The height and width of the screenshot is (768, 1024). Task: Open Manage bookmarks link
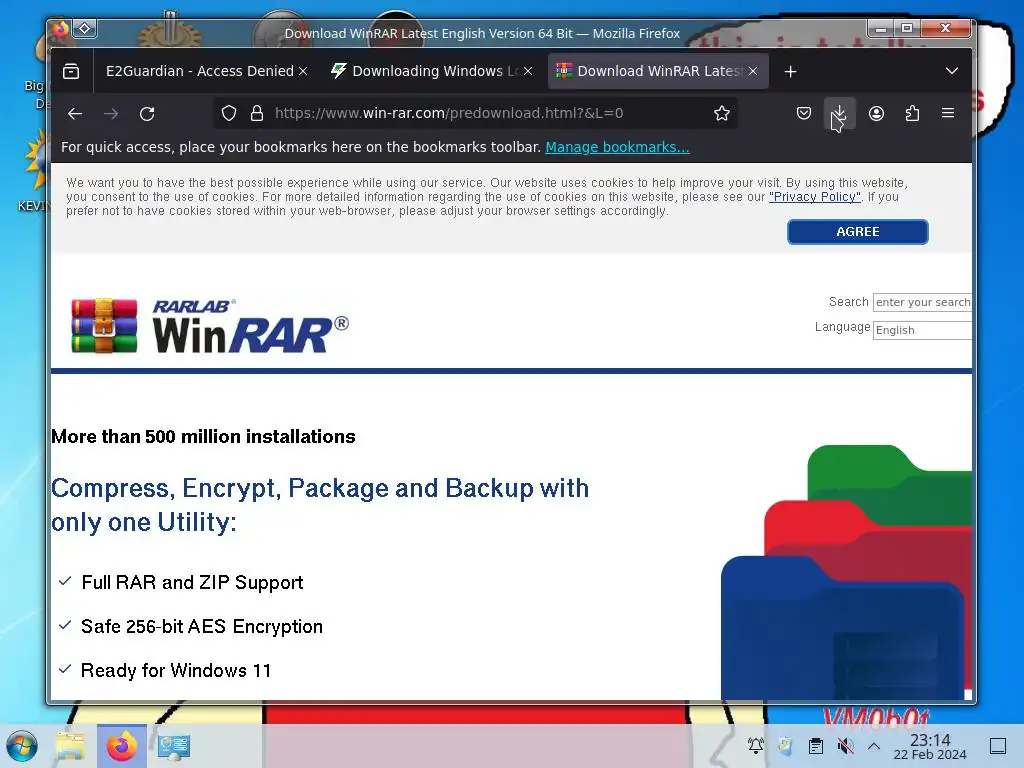(x=617, y=147)
